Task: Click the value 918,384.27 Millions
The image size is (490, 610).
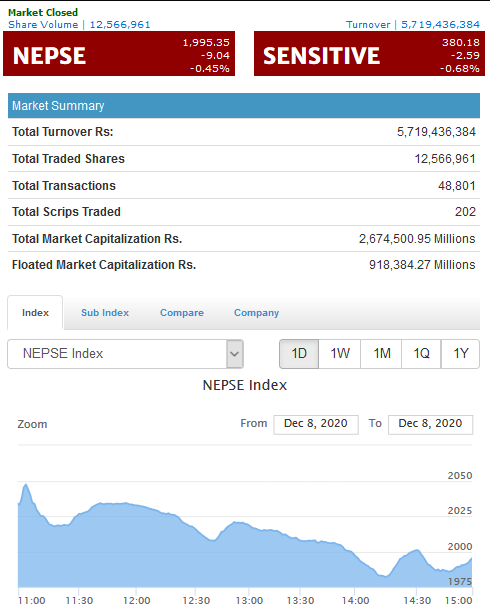Action: (x=422, y=265)
